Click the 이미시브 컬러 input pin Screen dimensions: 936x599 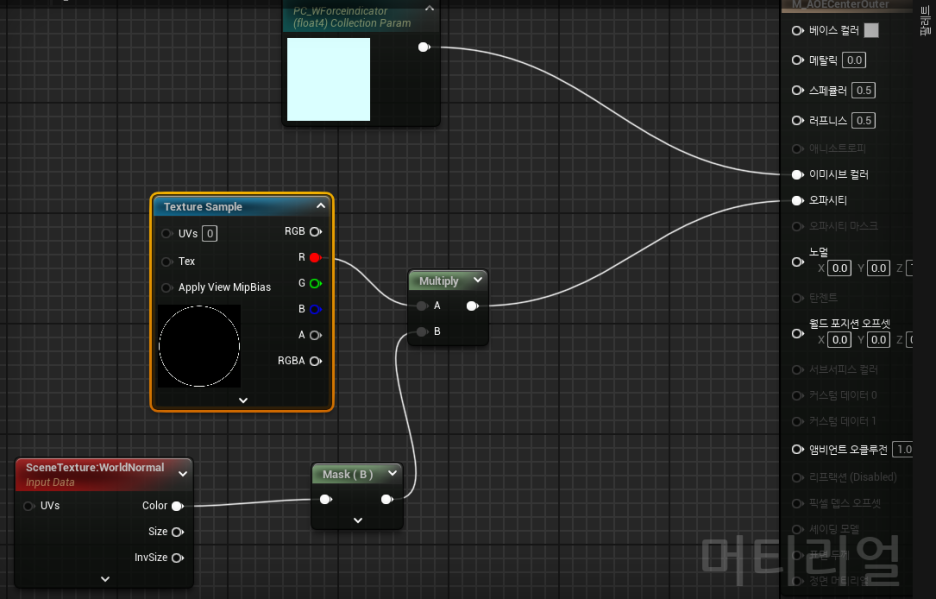click(798, 174)
